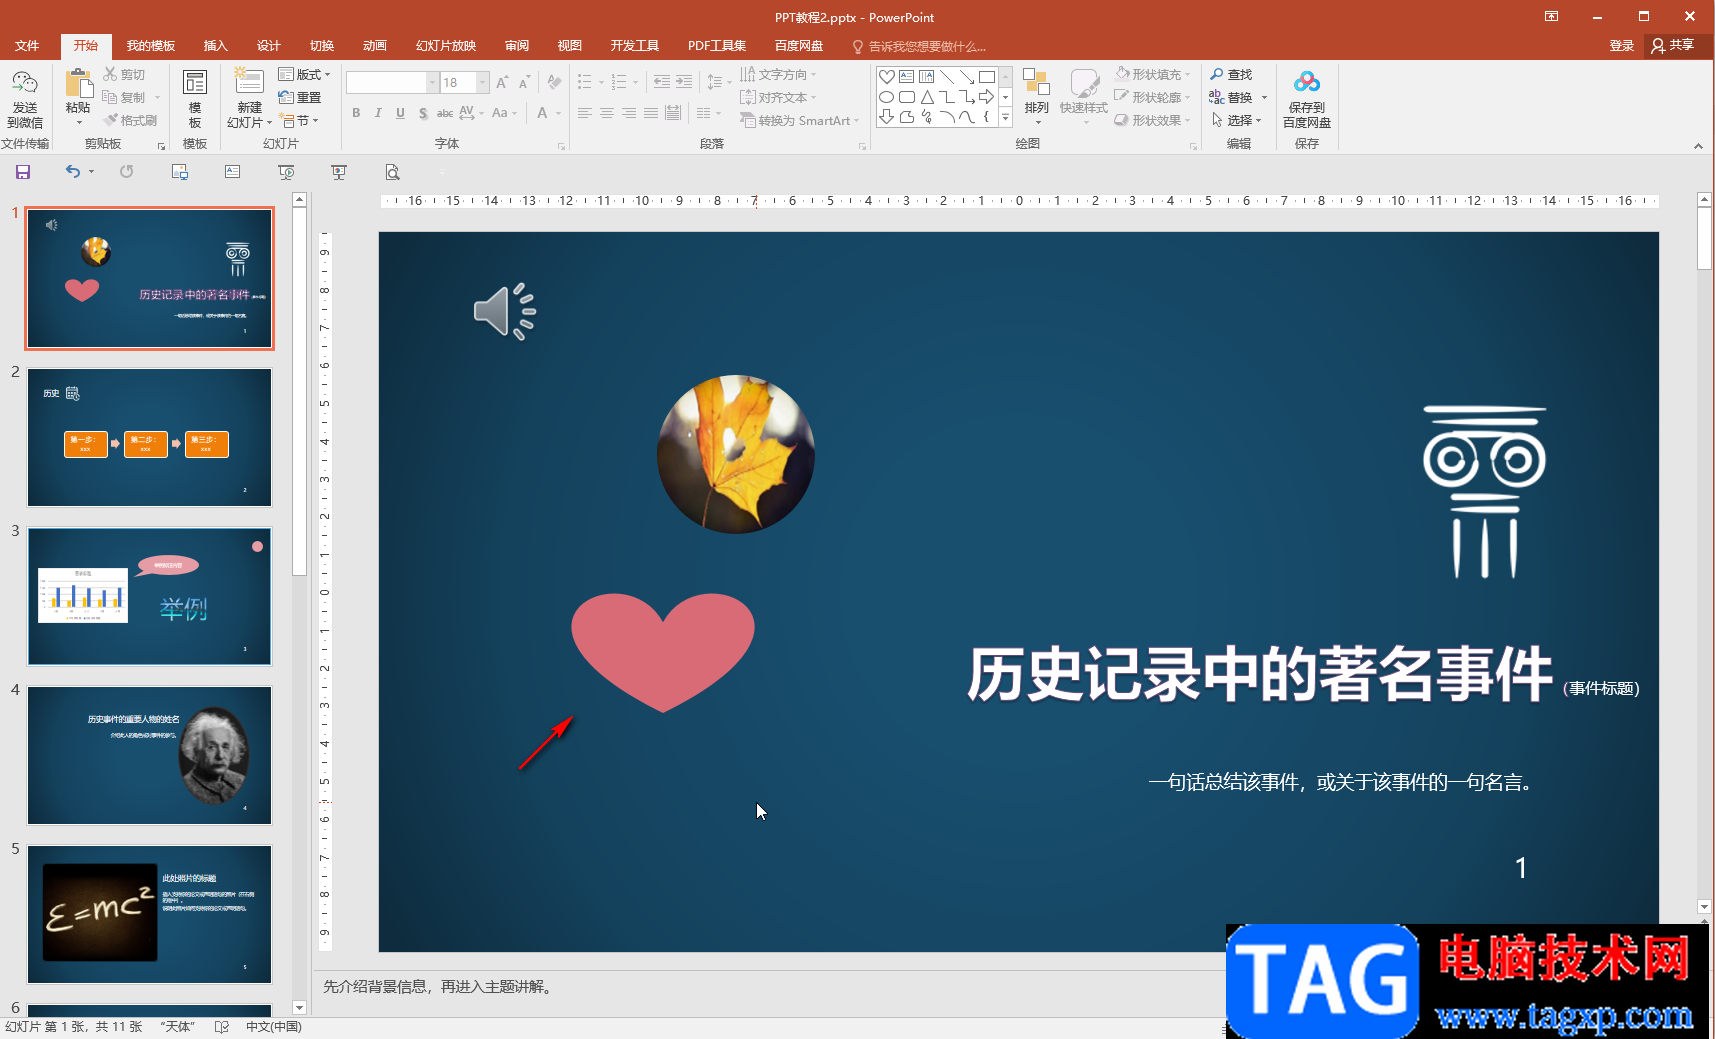This screenshot has height=1039, width=1715.
Task: Click the Arrange (排列) icon
Action: coord(1036,83)
